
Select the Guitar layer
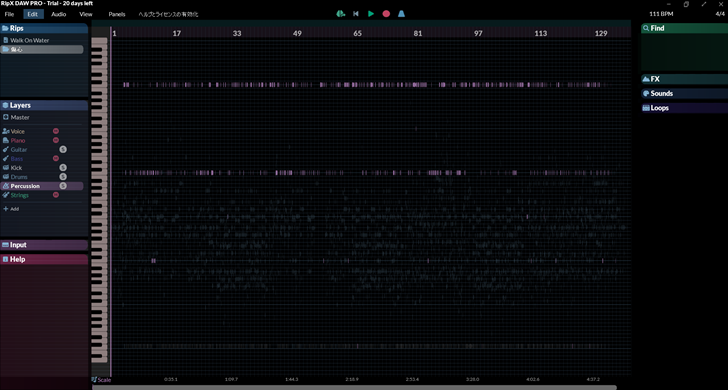(19, 150)
